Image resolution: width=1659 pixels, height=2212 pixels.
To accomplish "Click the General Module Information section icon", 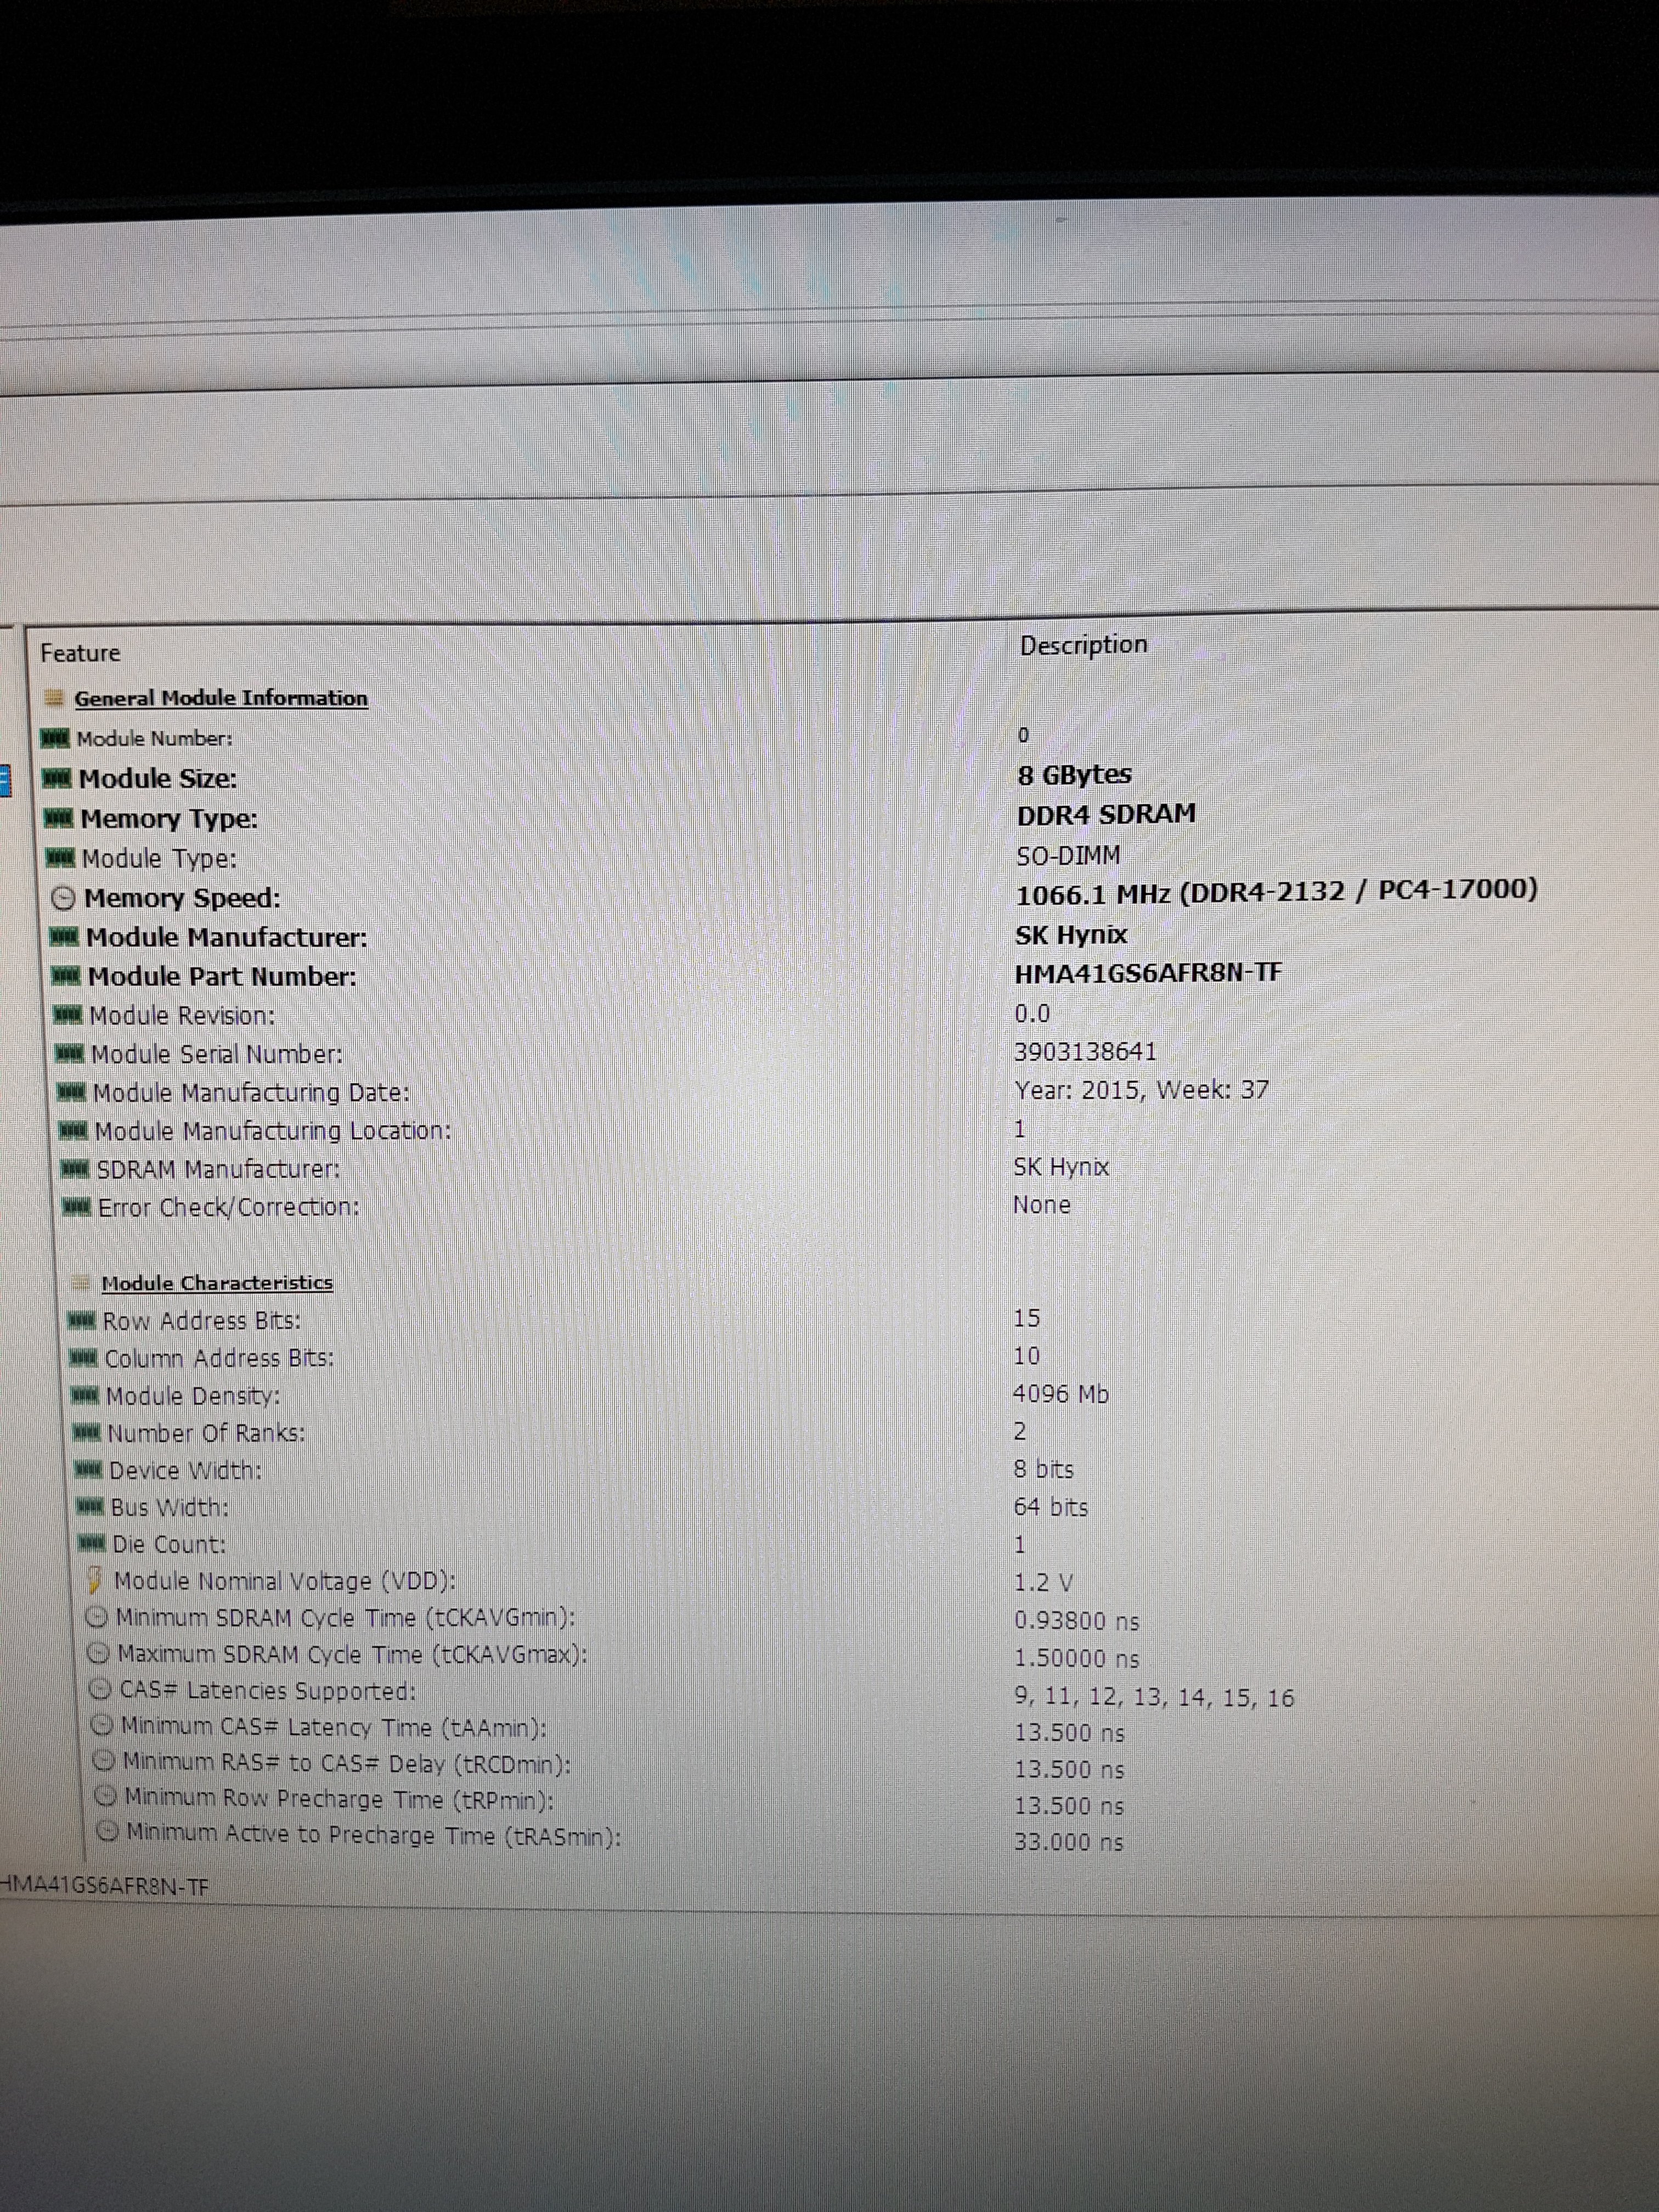I will (55, 698).
